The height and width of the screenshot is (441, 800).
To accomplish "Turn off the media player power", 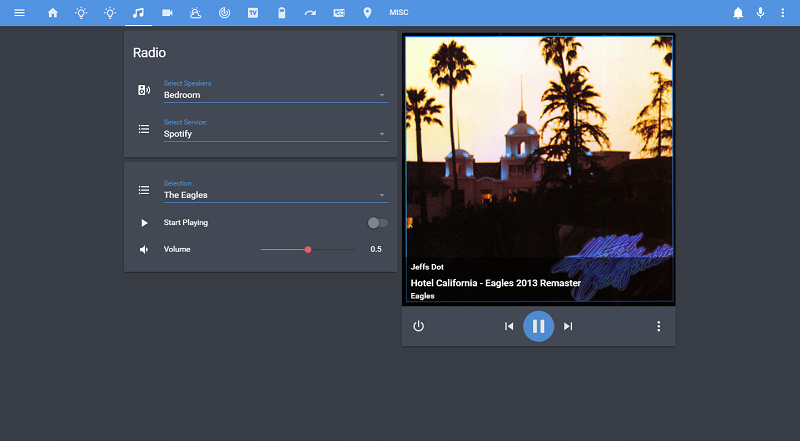I will (x=418, y=326).
